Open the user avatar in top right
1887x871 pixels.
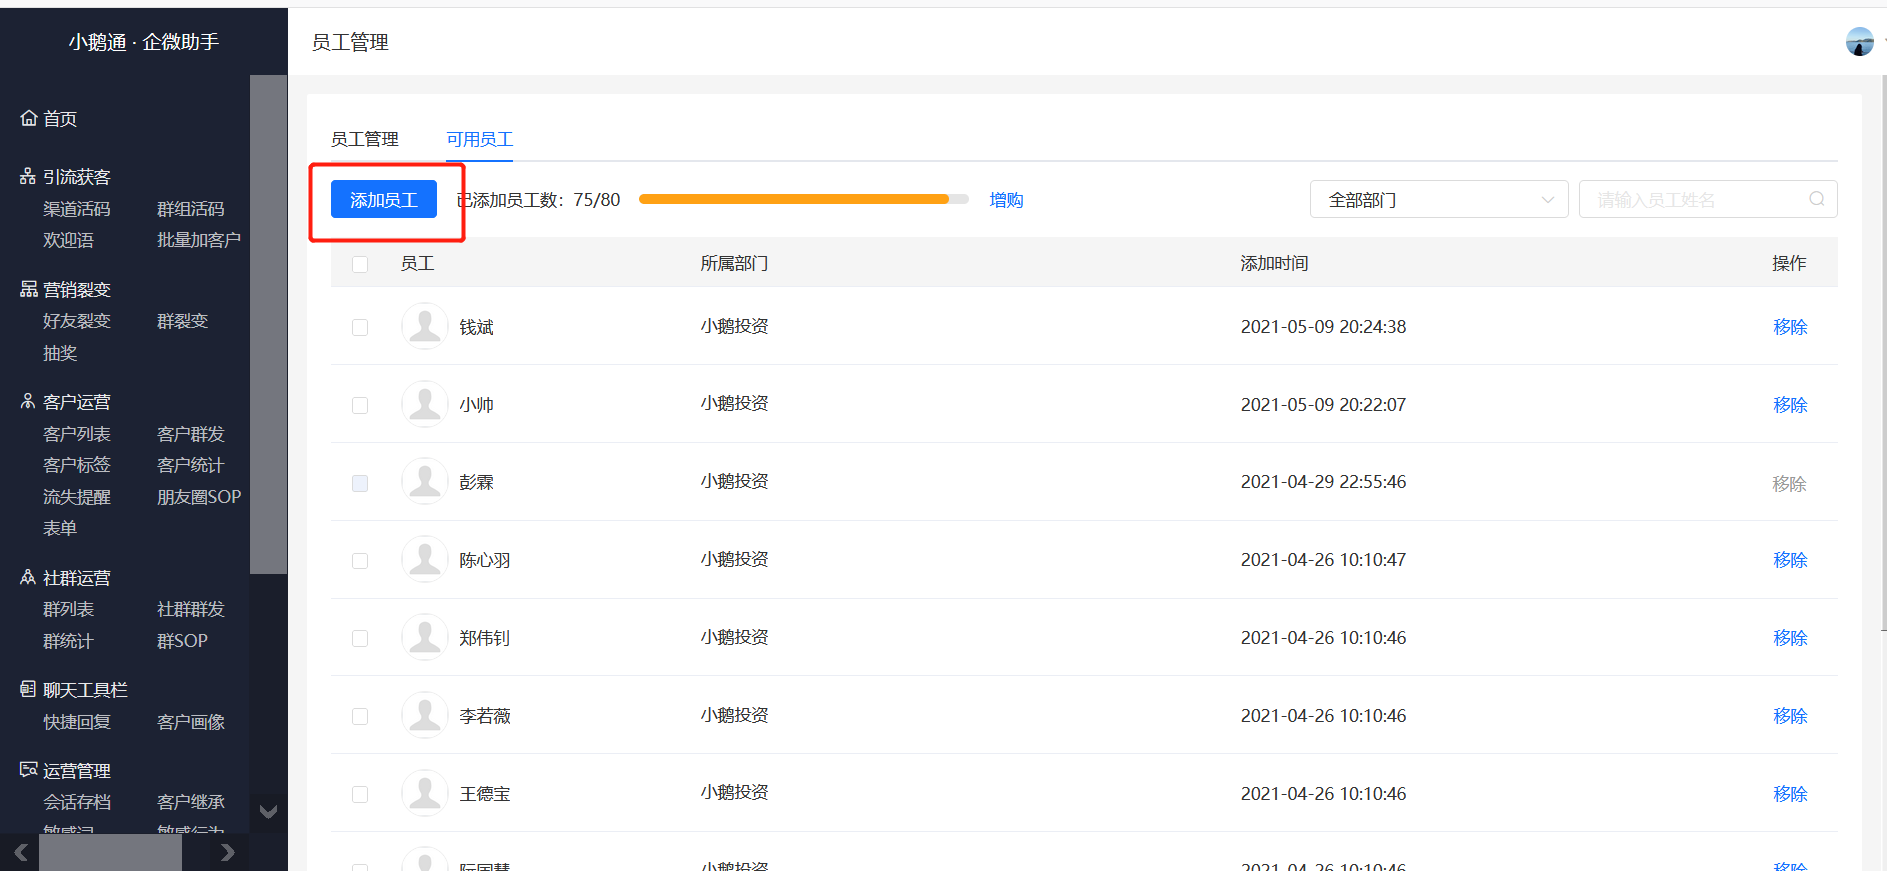[x=1860, y=42]
